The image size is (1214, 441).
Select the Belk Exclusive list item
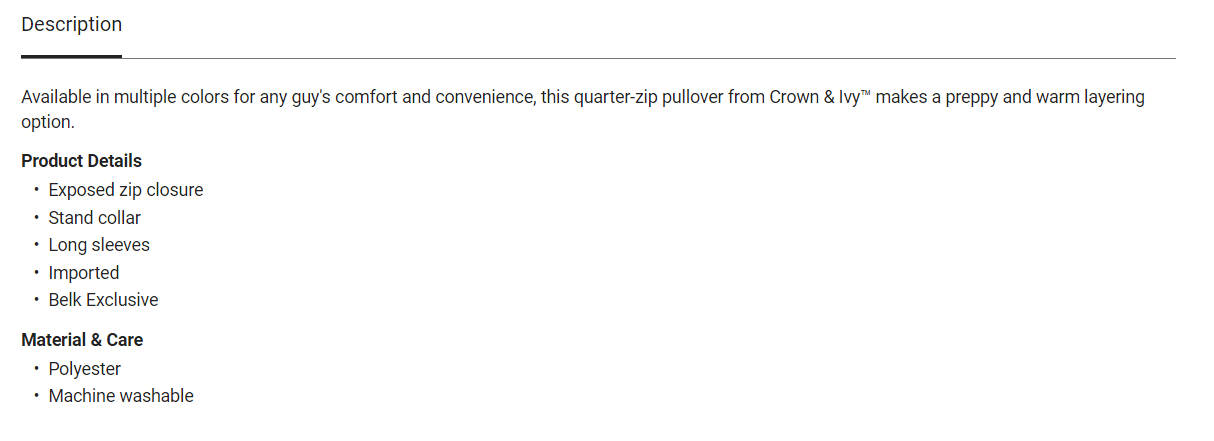[x=103, y=300]
